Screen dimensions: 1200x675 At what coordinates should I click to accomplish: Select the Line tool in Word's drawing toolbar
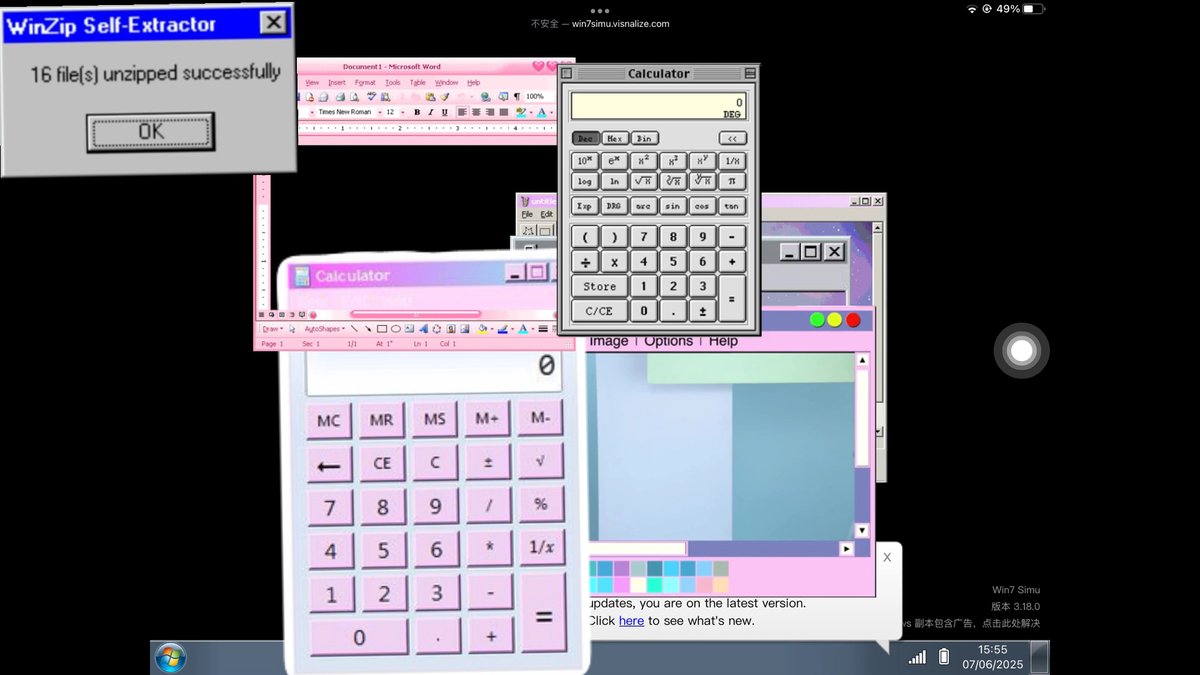point(355,329)
